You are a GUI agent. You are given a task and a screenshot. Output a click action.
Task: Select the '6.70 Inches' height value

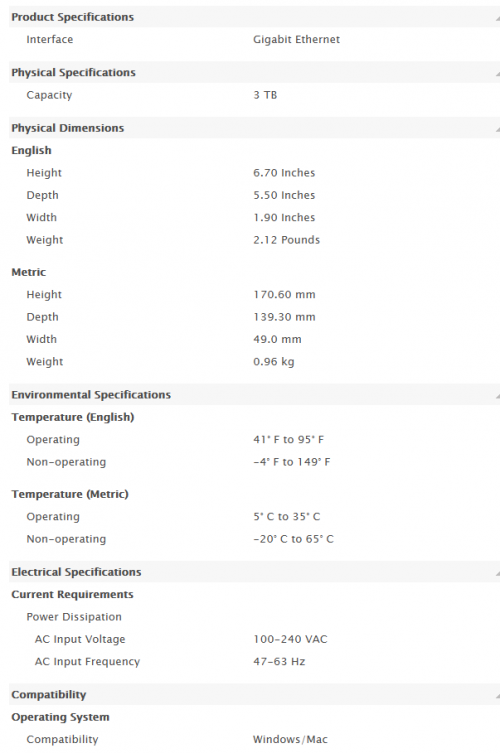coord(284,173)
